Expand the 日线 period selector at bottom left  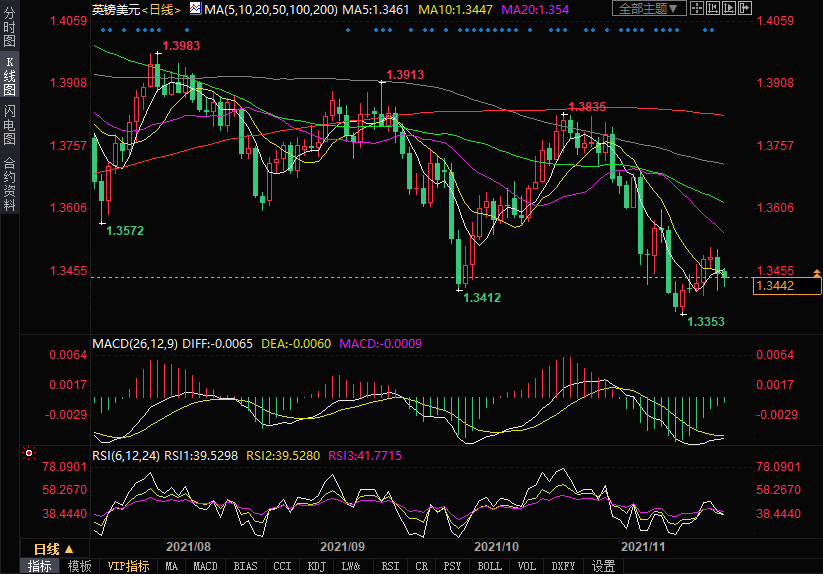(53, 549)
